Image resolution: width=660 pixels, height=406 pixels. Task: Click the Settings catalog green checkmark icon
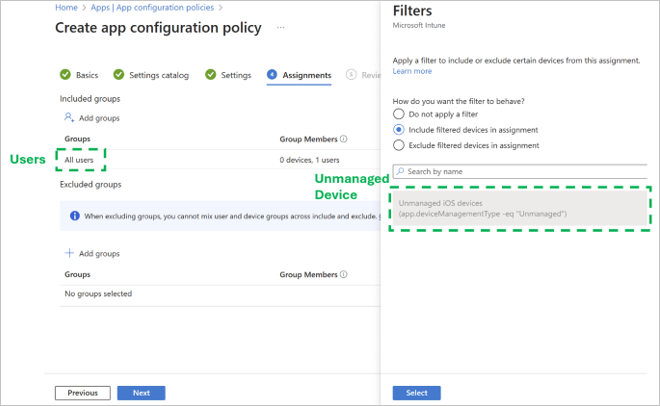(x=119, y=74)
